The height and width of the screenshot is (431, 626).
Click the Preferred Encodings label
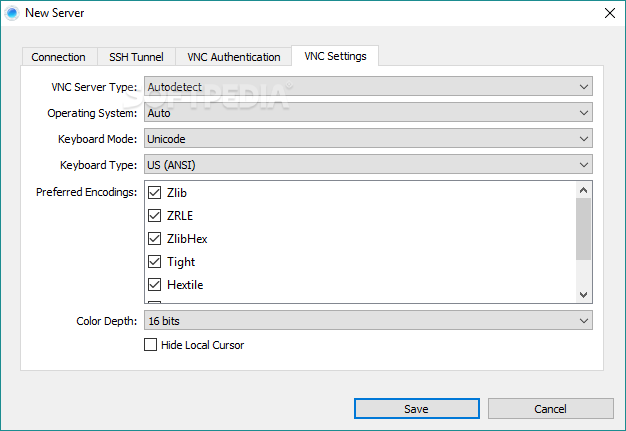(x=87, y=192)
